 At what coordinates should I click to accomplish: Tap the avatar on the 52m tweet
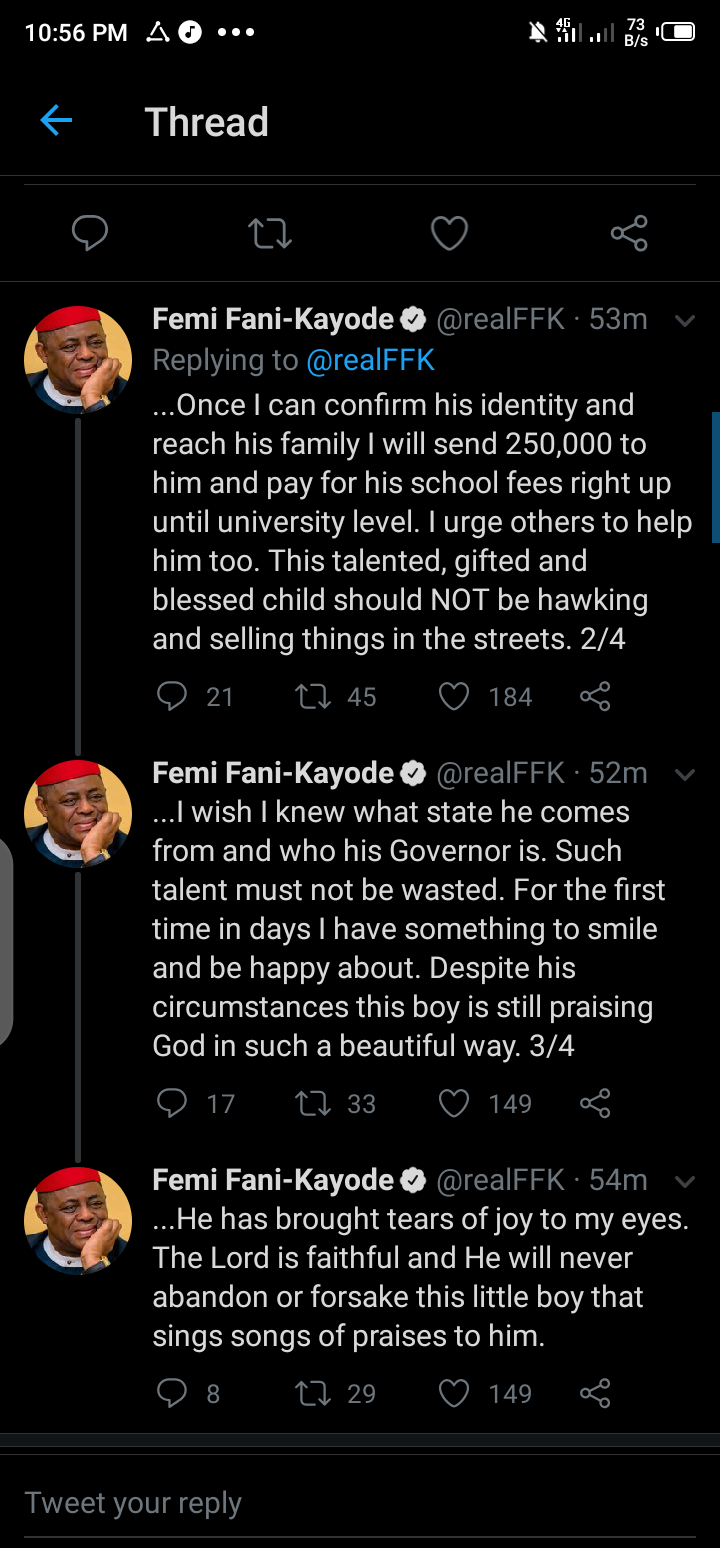tap(78, 813)
